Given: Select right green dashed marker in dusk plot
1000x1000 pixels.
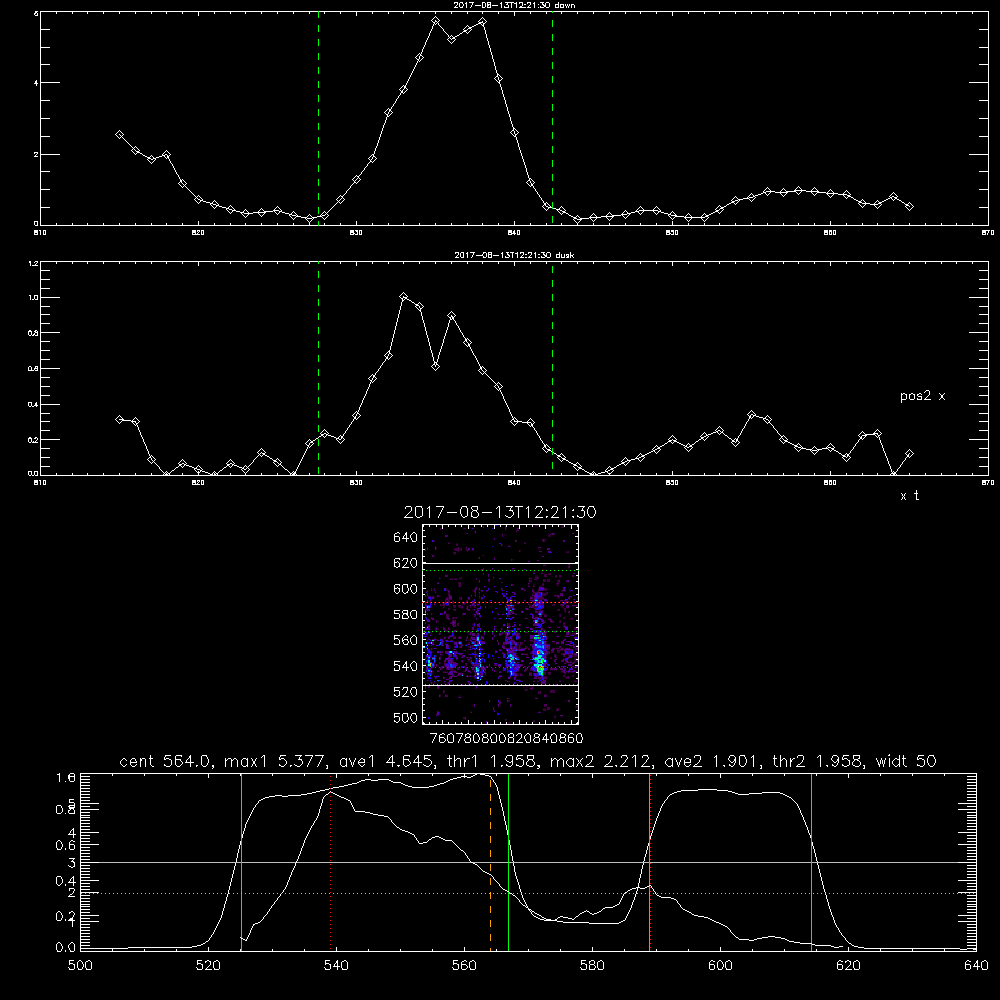Looking at the screenshot, I should [x=552, y=369].
